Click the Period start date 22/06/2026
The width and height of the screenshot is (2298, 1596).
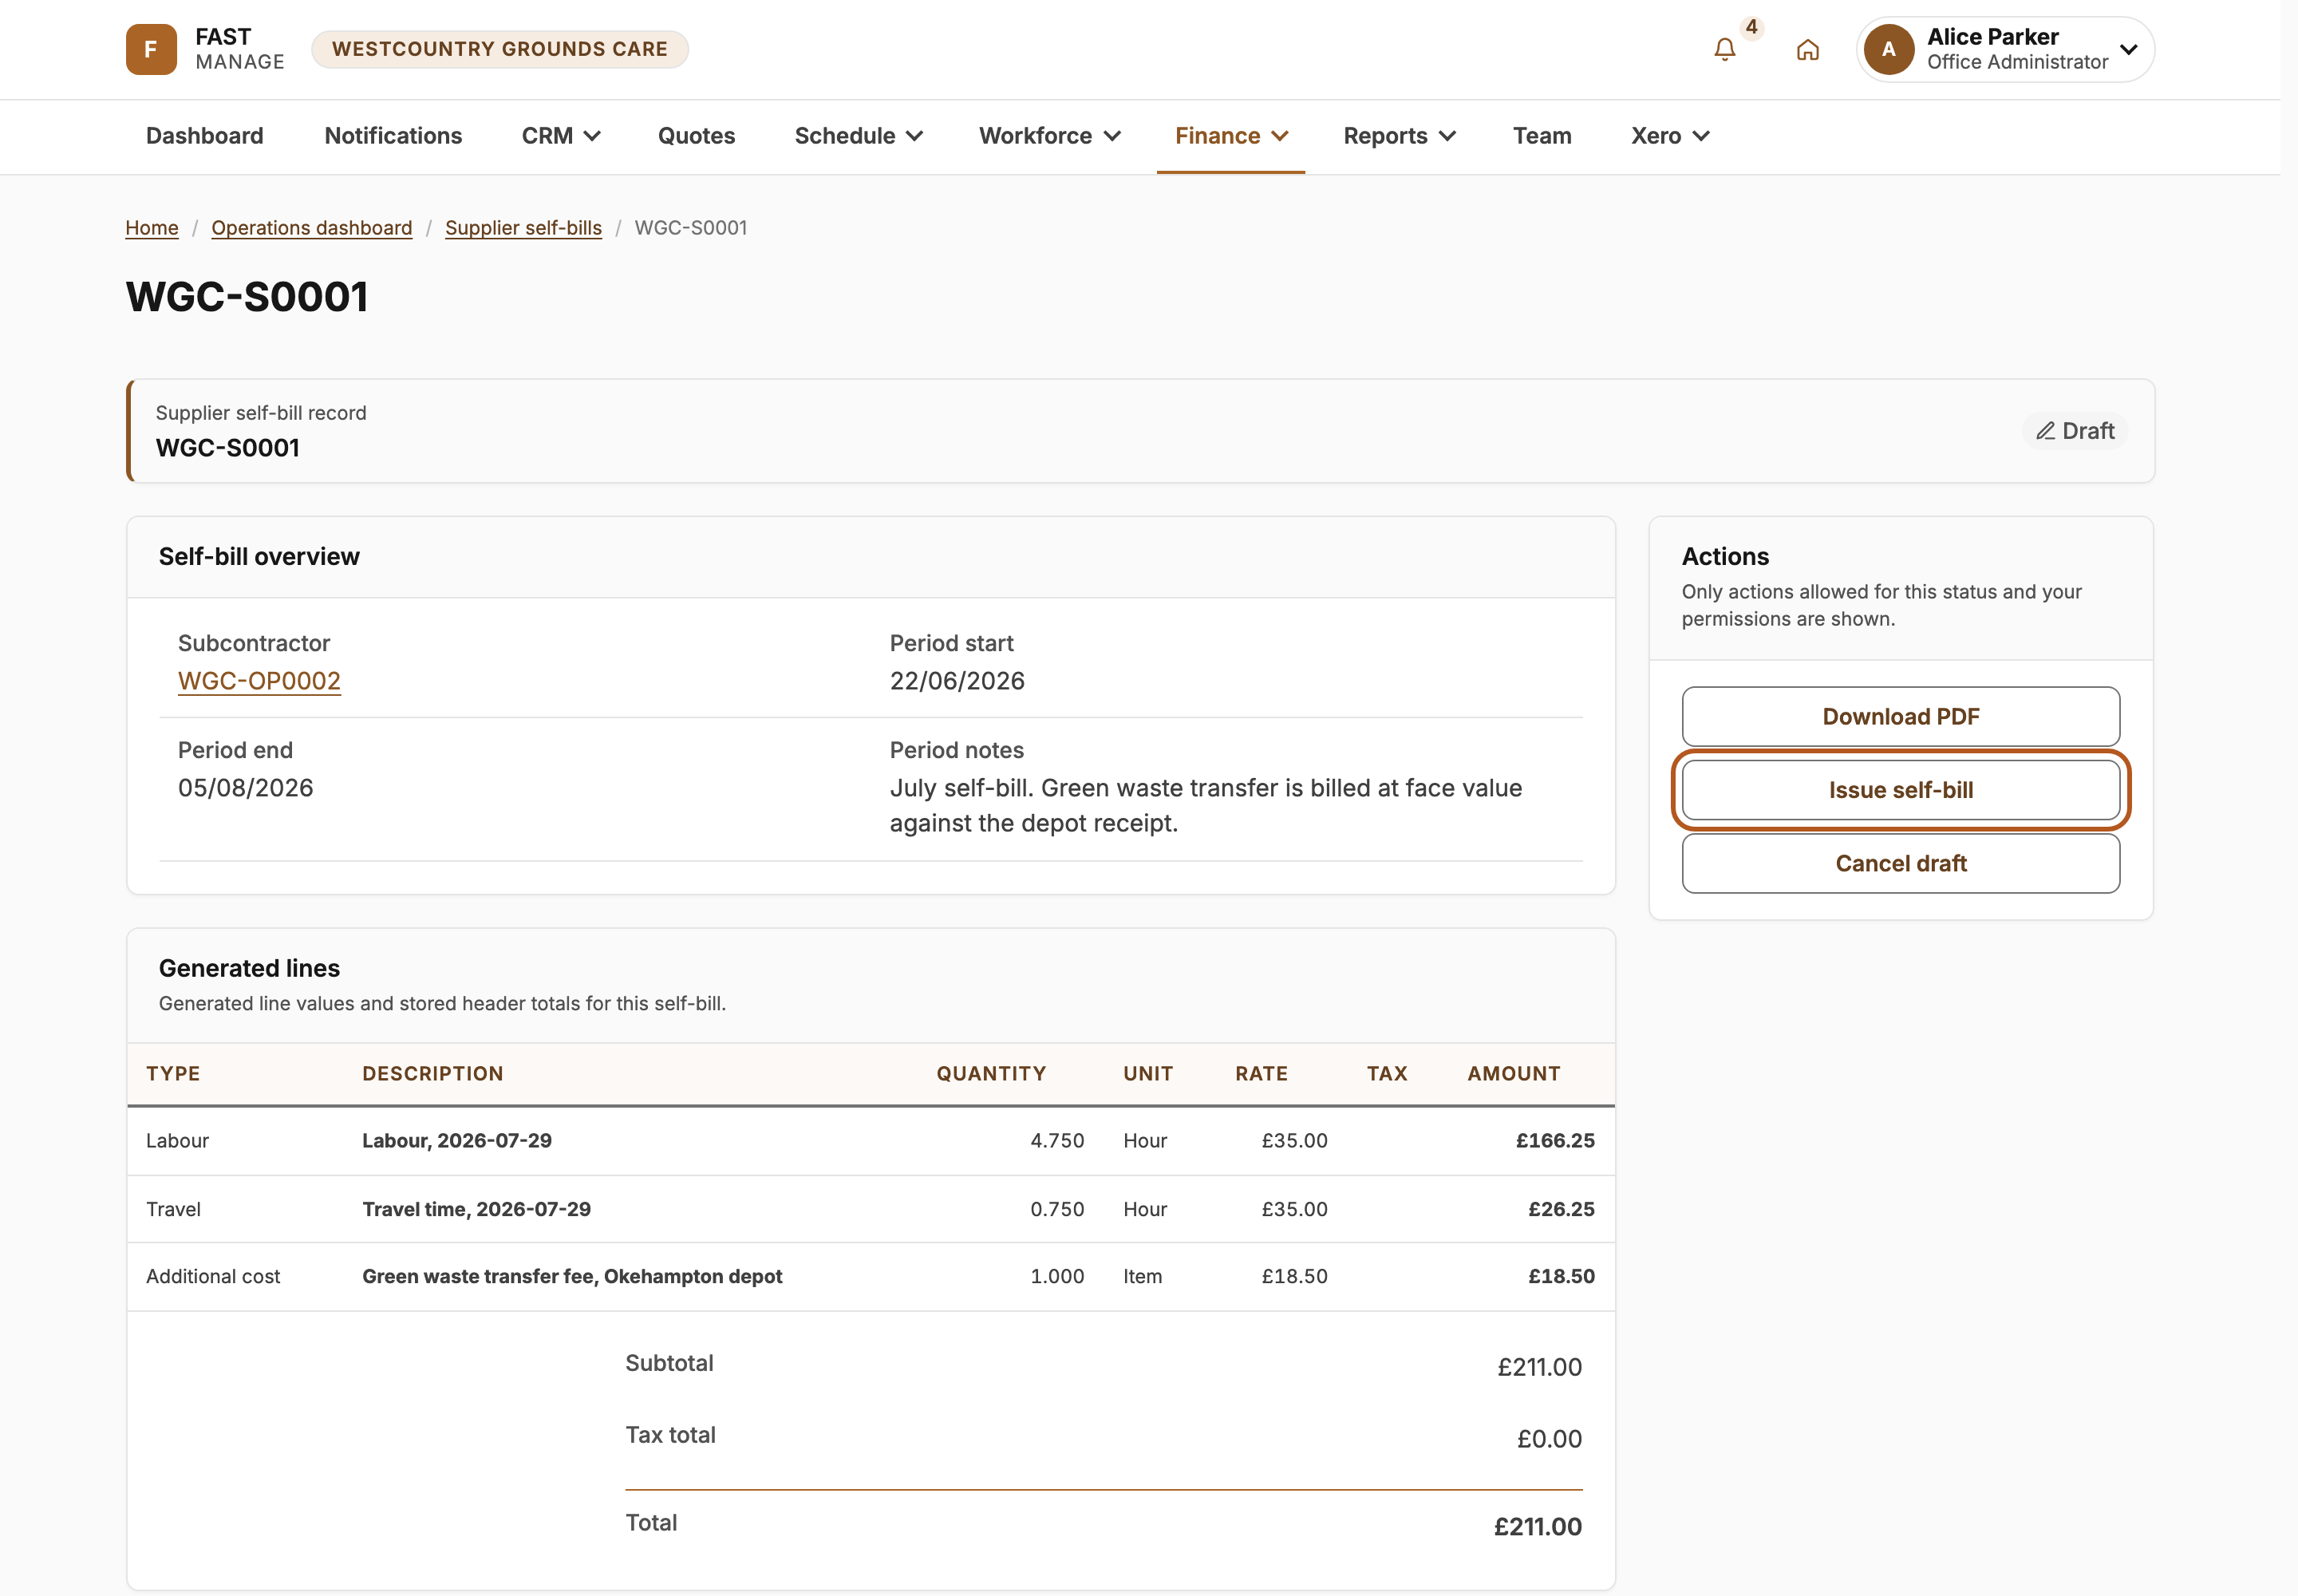coord(957,681)
